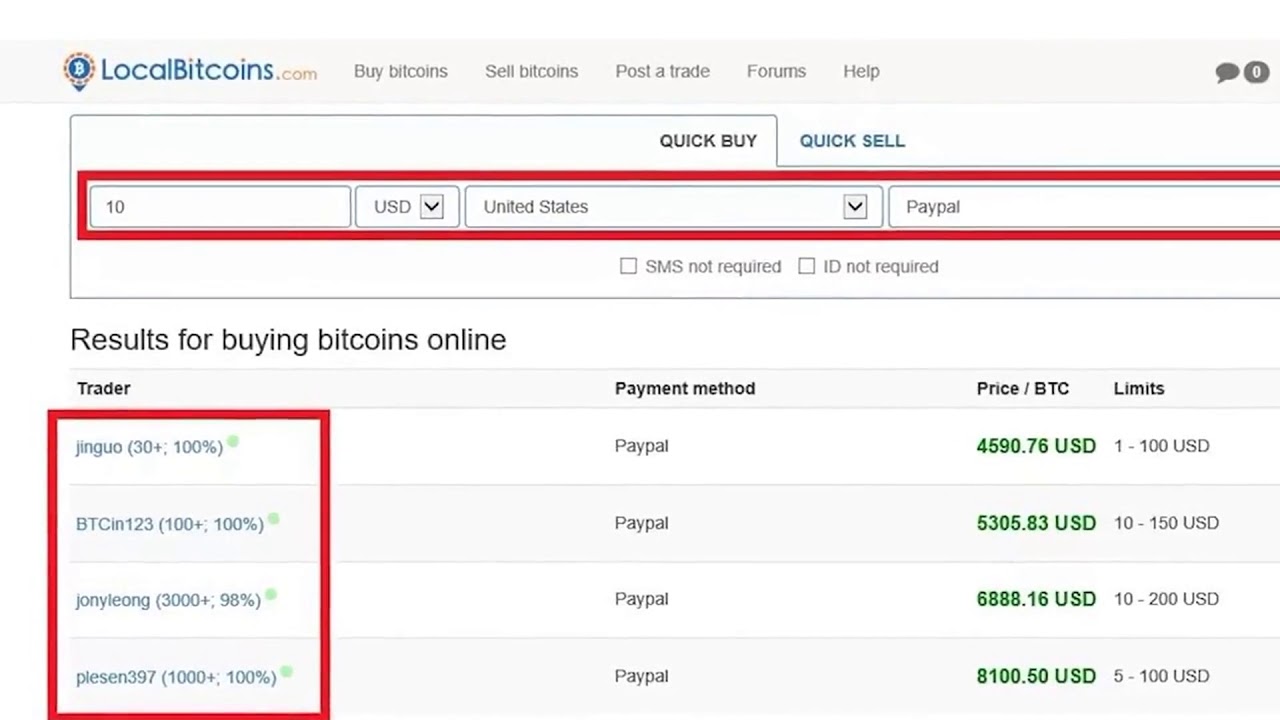Click BTCin123's green online status dot
The image size is (1280, 720).
click(274, 519)
